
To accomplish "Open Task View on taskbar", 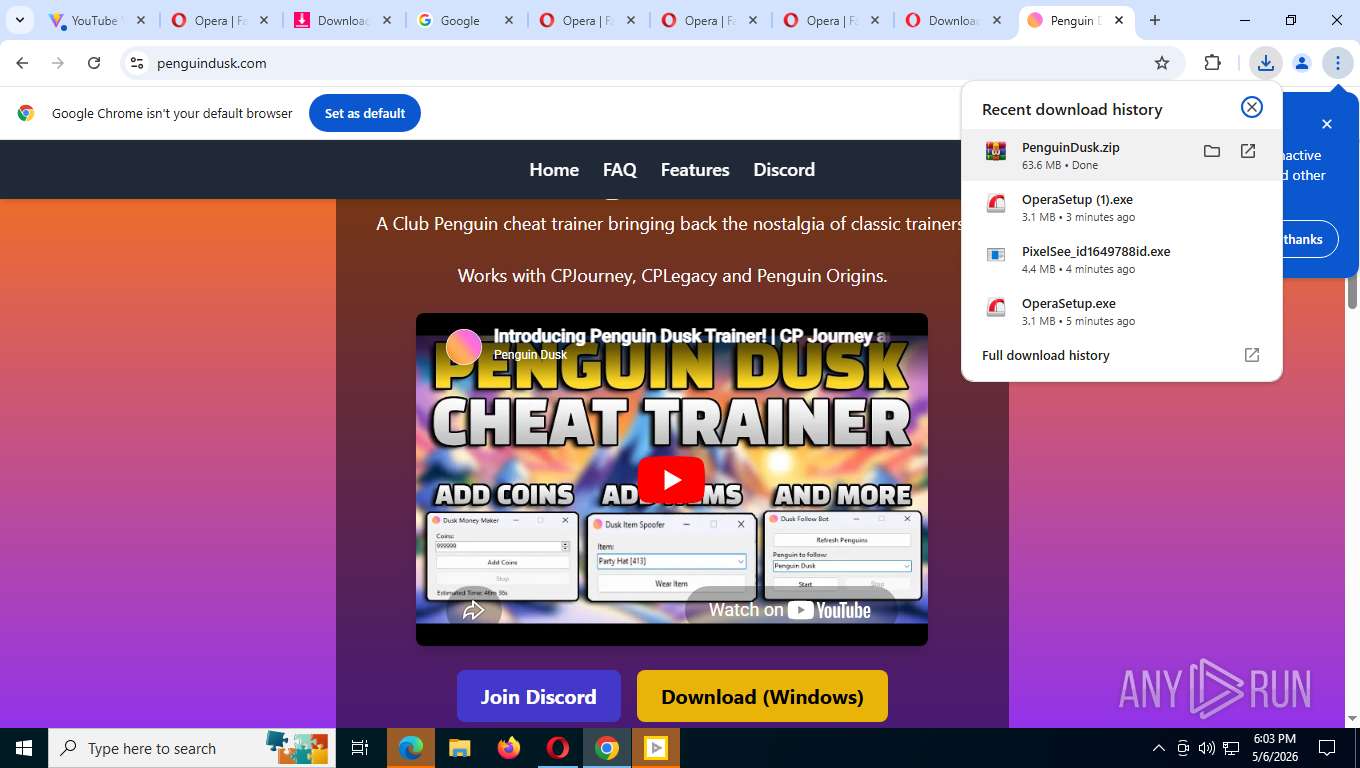I will [360, 748].
